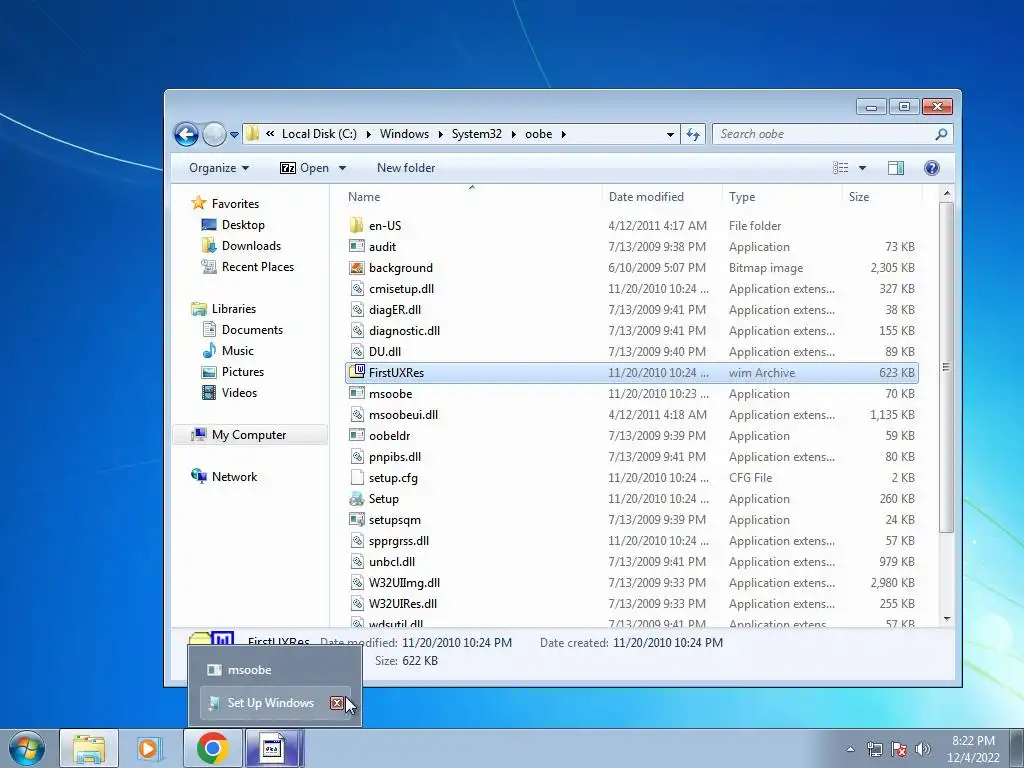Select the Setup application icon

tap(357, 499)
